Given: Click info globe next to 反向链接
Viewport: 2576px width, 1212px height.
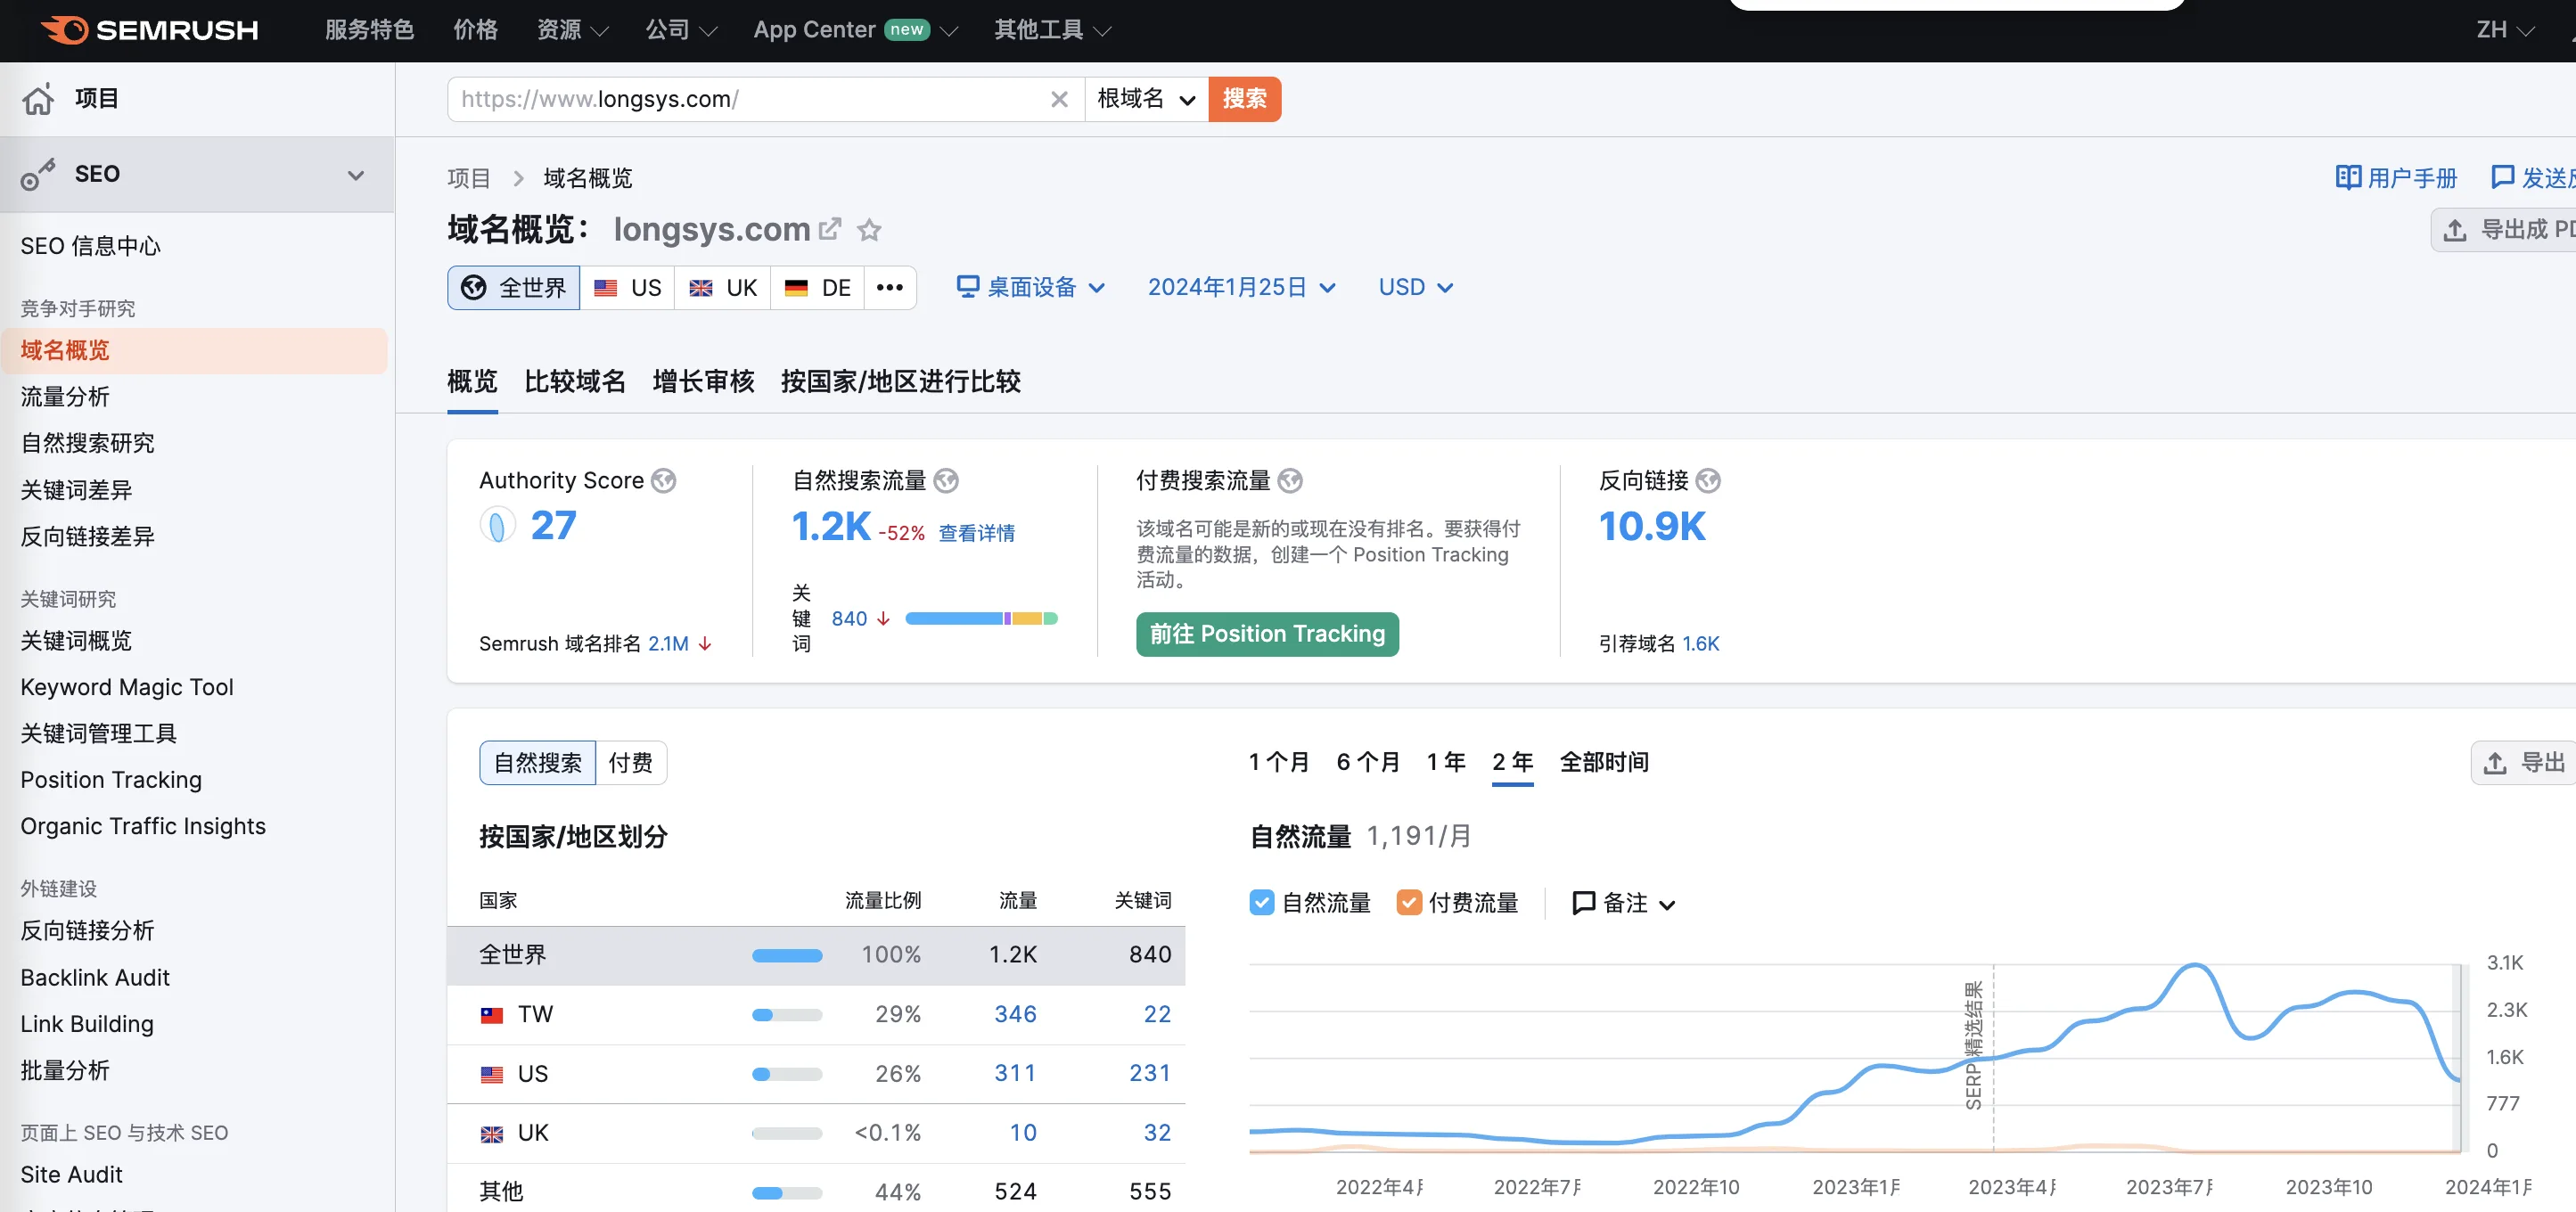Looking at the screenshot, I should [1708, 481].
